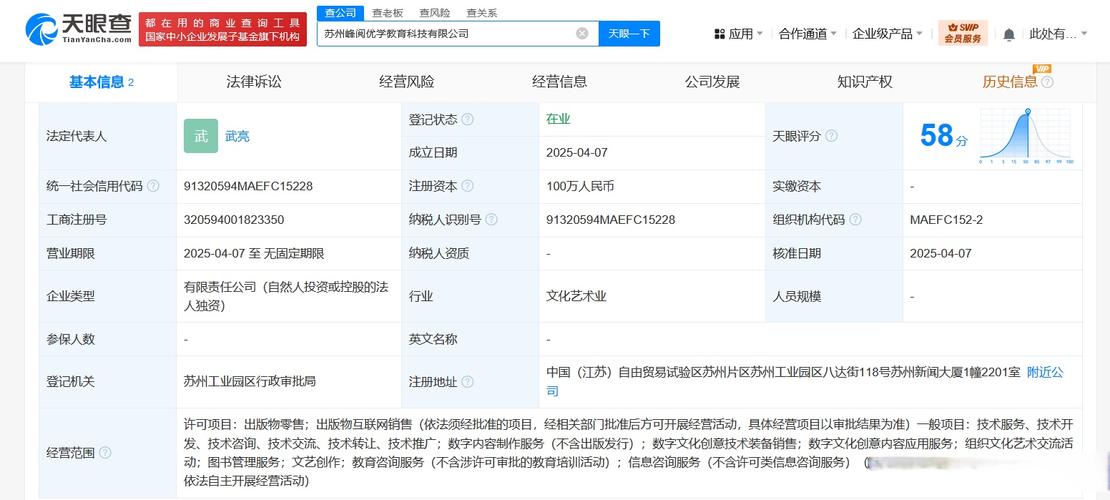The height and width of the screenshot is (500, 1110).
Task: Select 成立日期 value 2025-04-07
Action: 577,152
